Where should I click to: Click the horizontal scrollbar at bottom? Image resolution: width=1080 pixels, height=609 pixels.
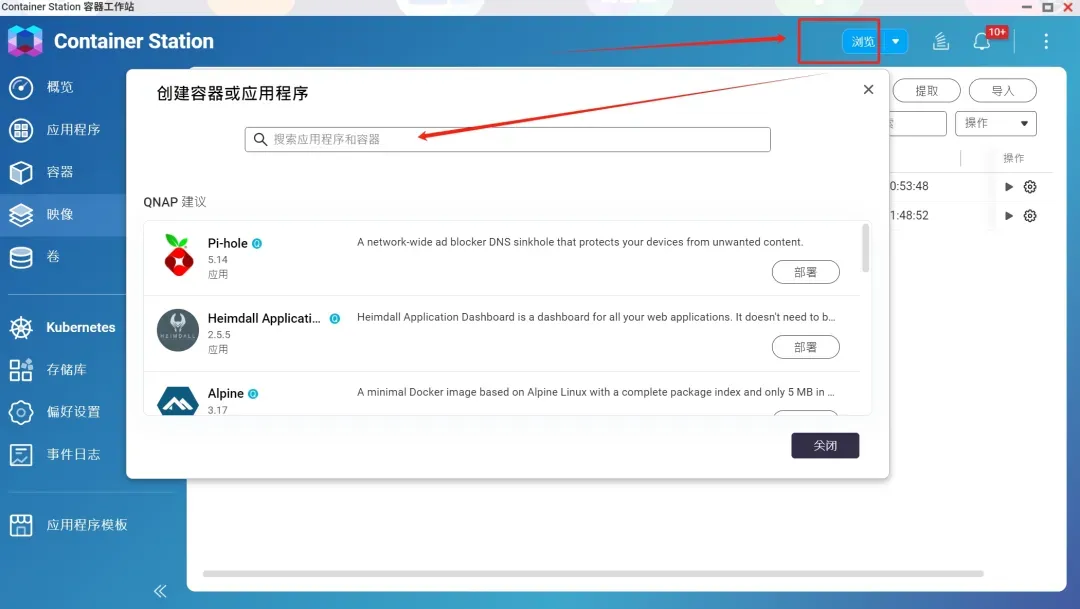coord(593,573)
